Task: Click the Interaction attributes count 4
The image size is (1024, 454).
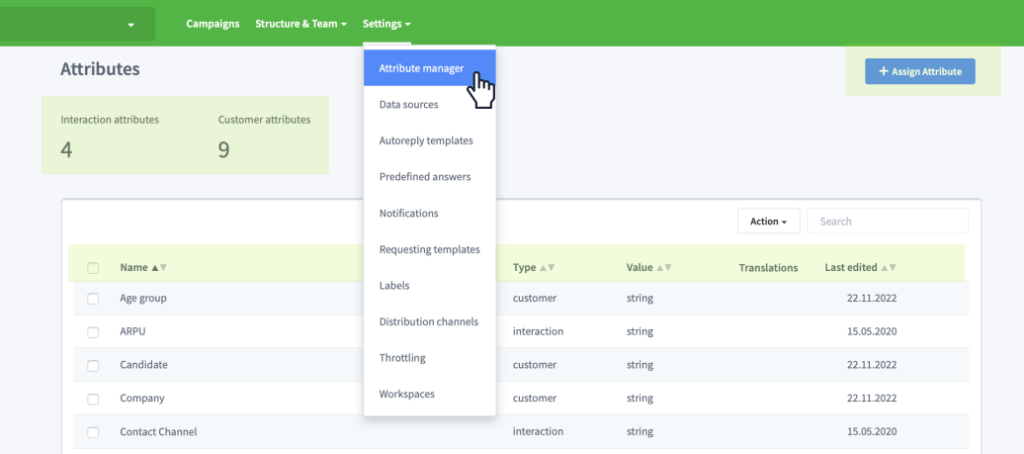Action: (66, 150)
